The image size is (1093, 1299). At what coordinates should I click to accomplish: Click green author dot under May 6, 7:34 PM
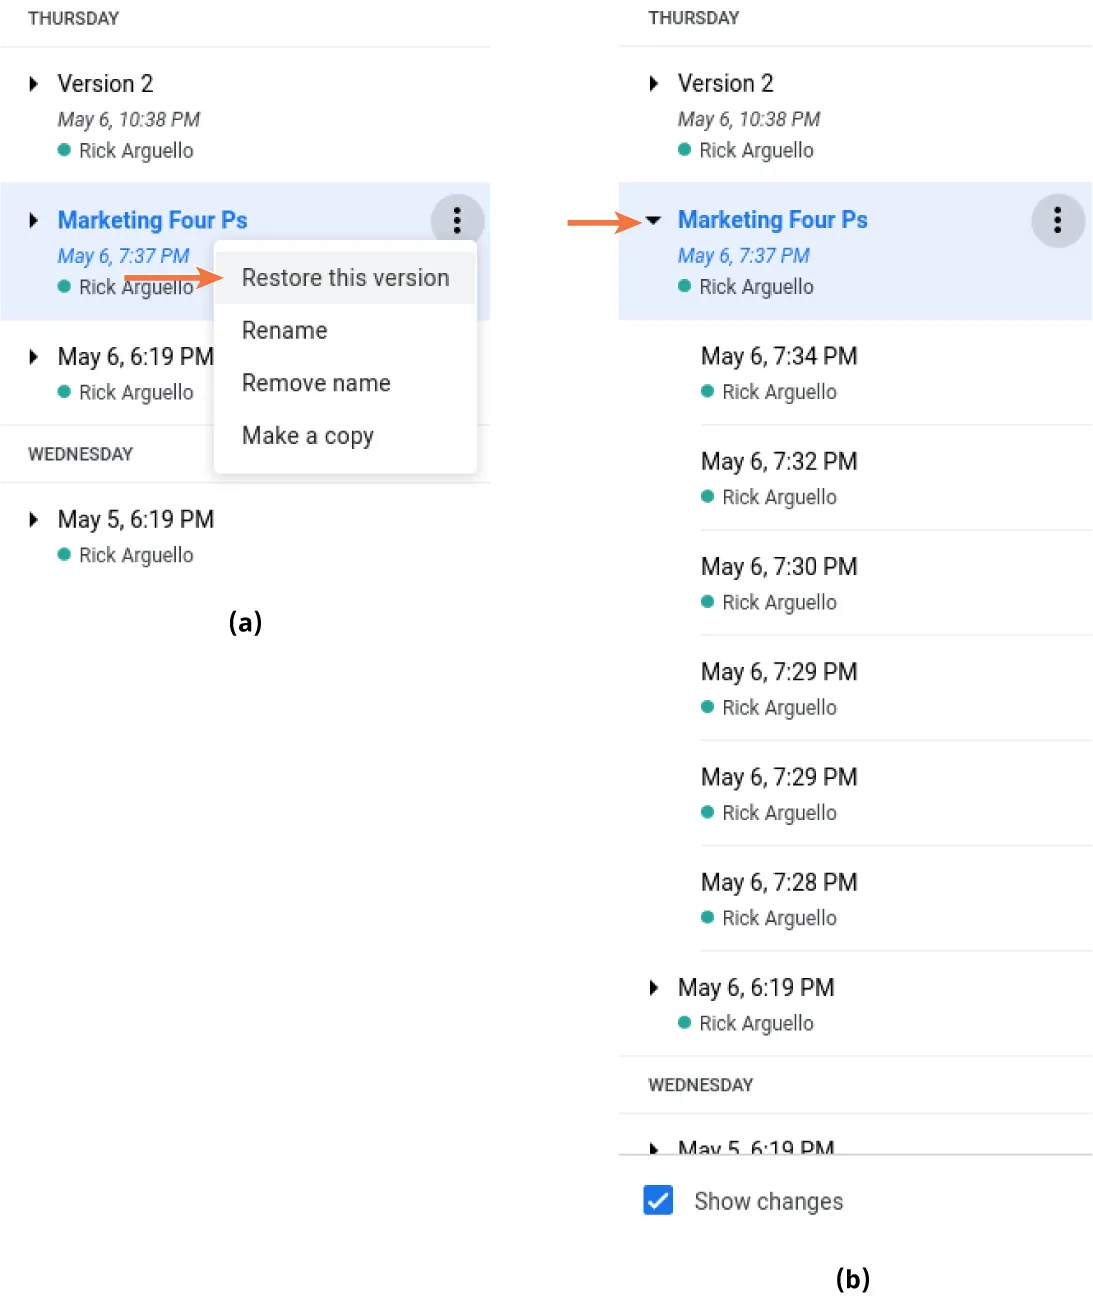[708, 391]
